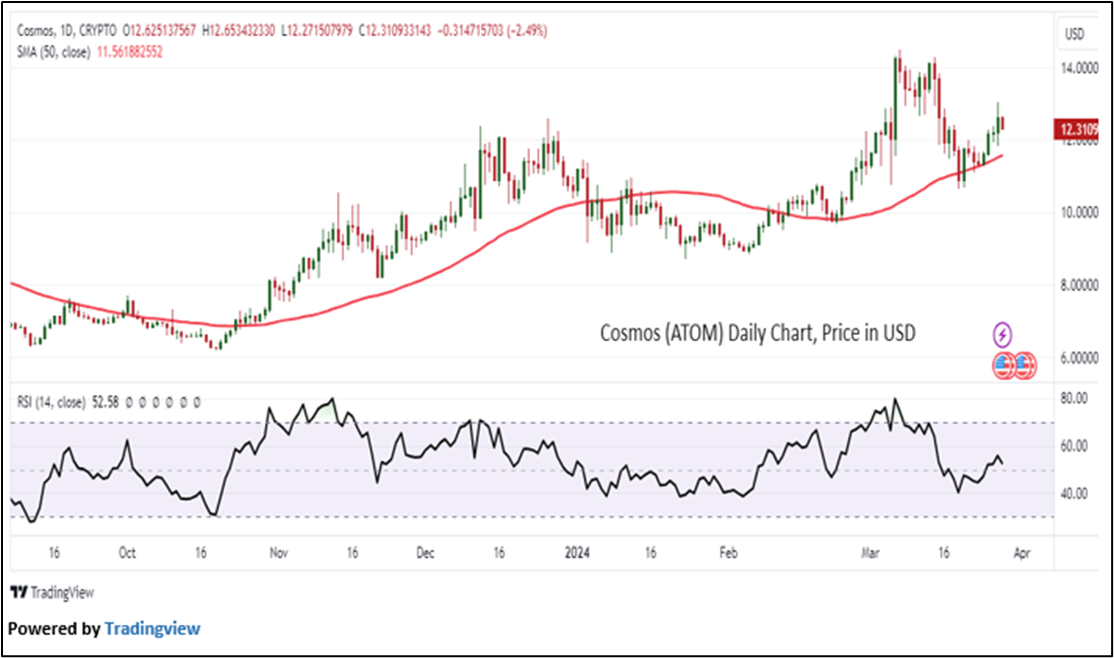Click the 14.0000 price axis label

pyautogui.click(x=1079, y=68)
